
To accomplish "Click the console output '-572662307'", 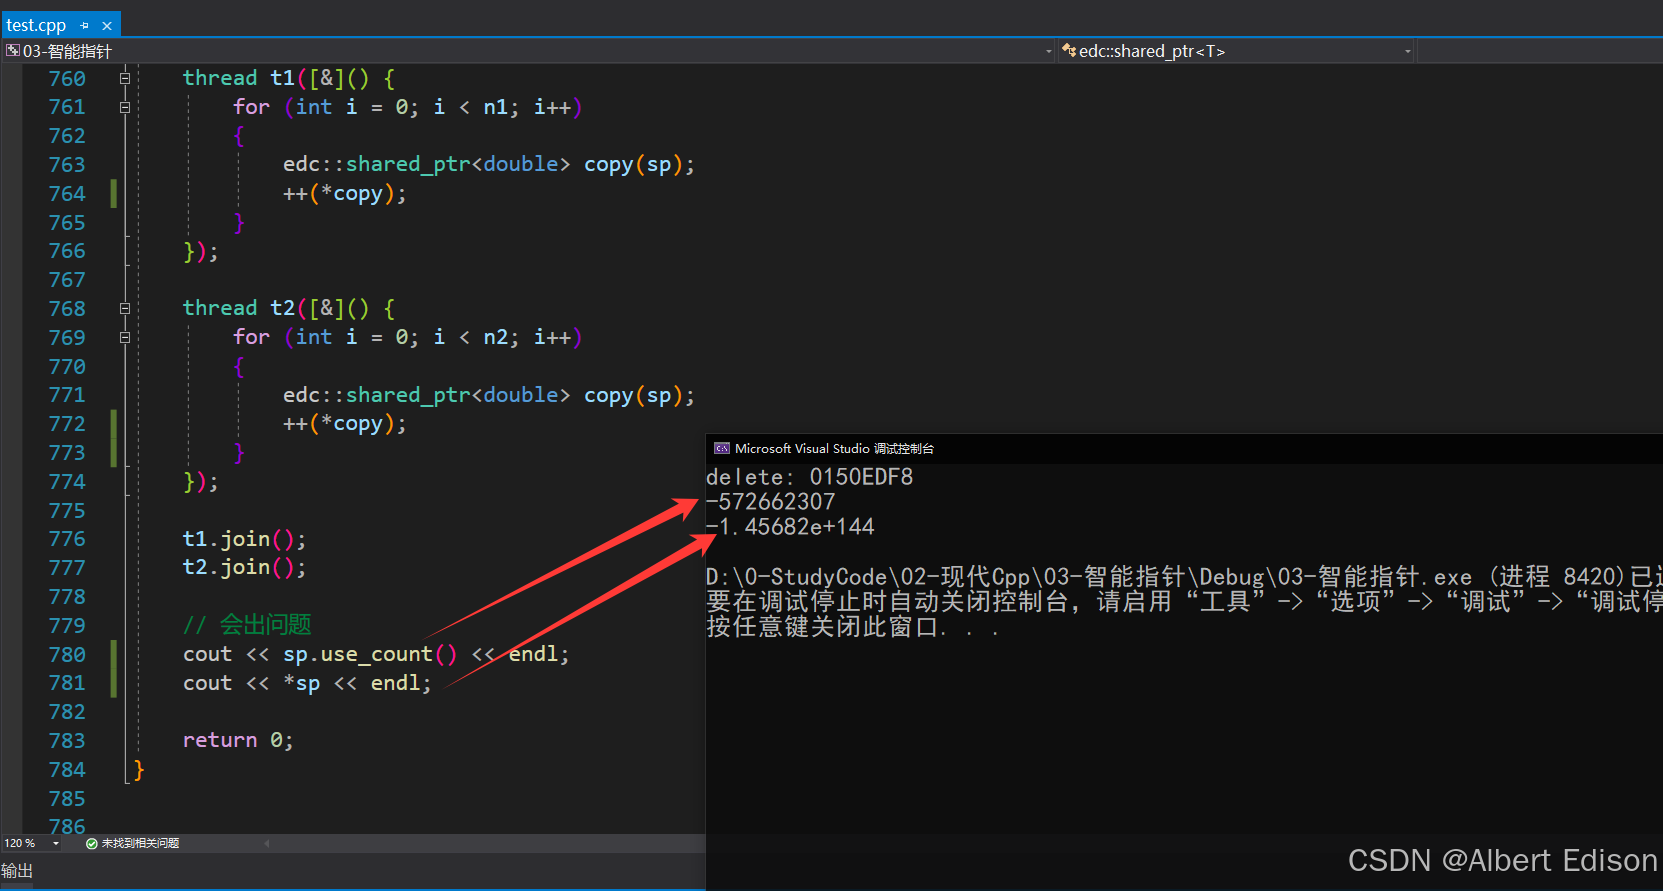I will (770, 502).
